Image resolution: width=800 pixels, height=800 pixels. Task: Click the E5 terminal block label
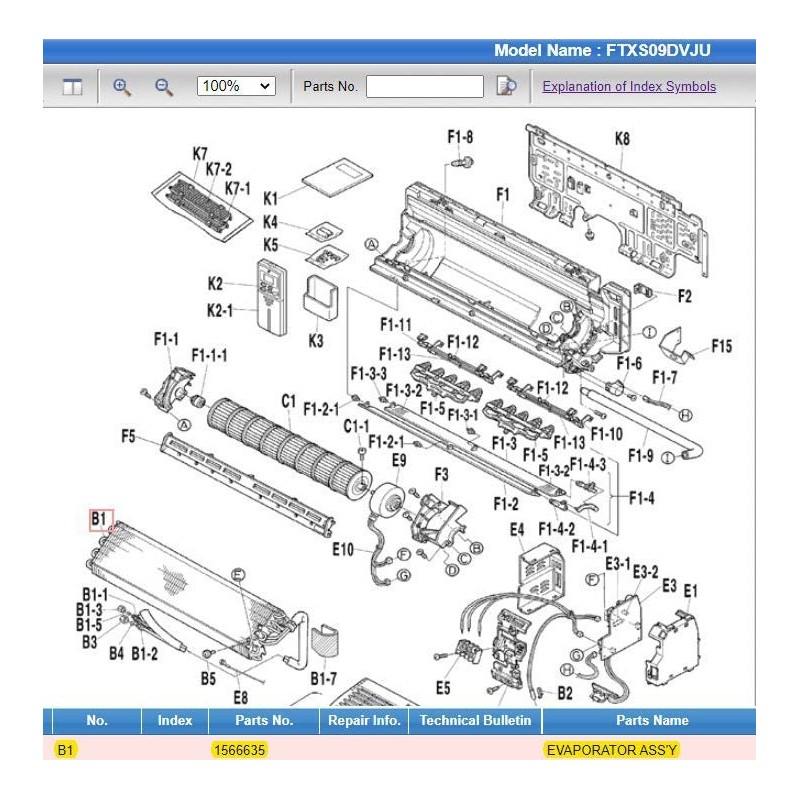tap(443, 688)
